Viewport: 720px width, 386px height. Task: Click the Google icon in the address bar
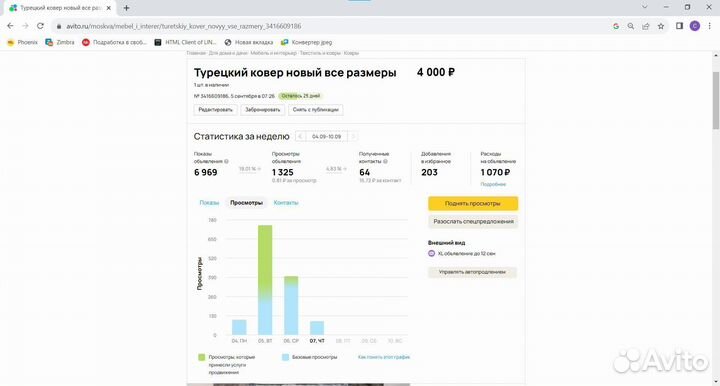[x=616, y=26]
